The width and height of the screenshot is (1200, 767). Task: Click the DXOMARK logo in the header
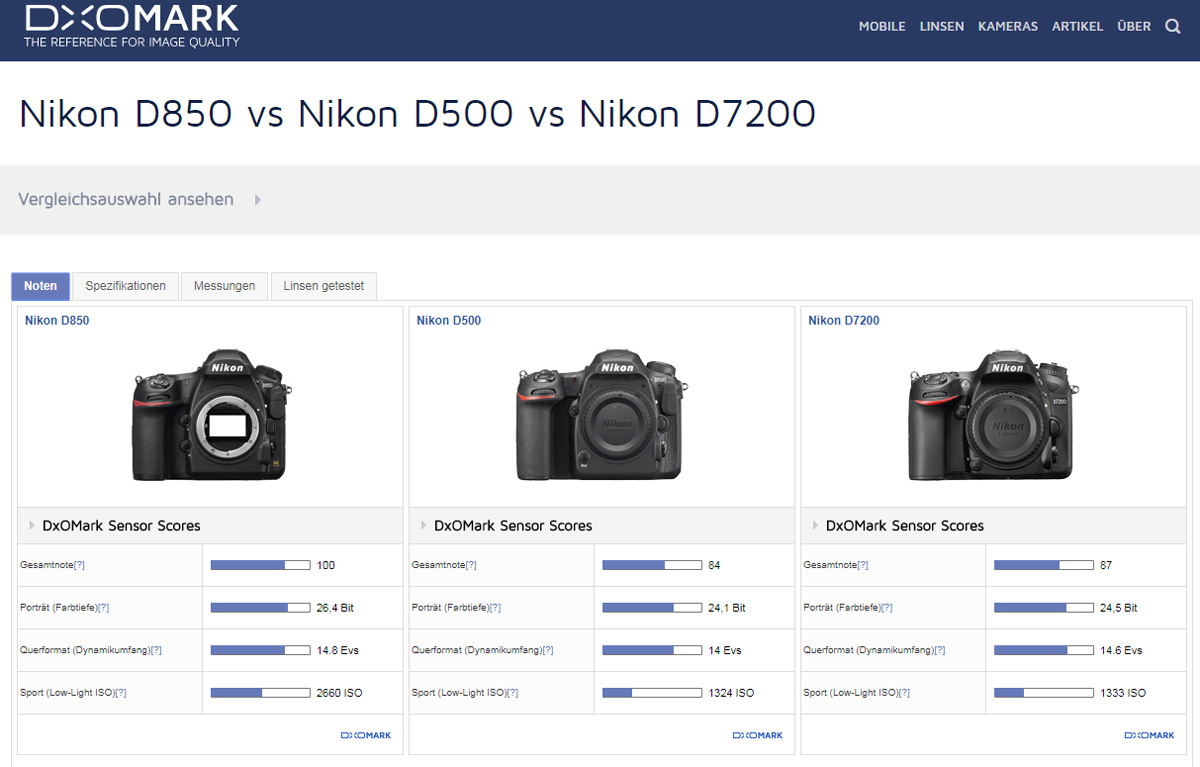point(132,26)
